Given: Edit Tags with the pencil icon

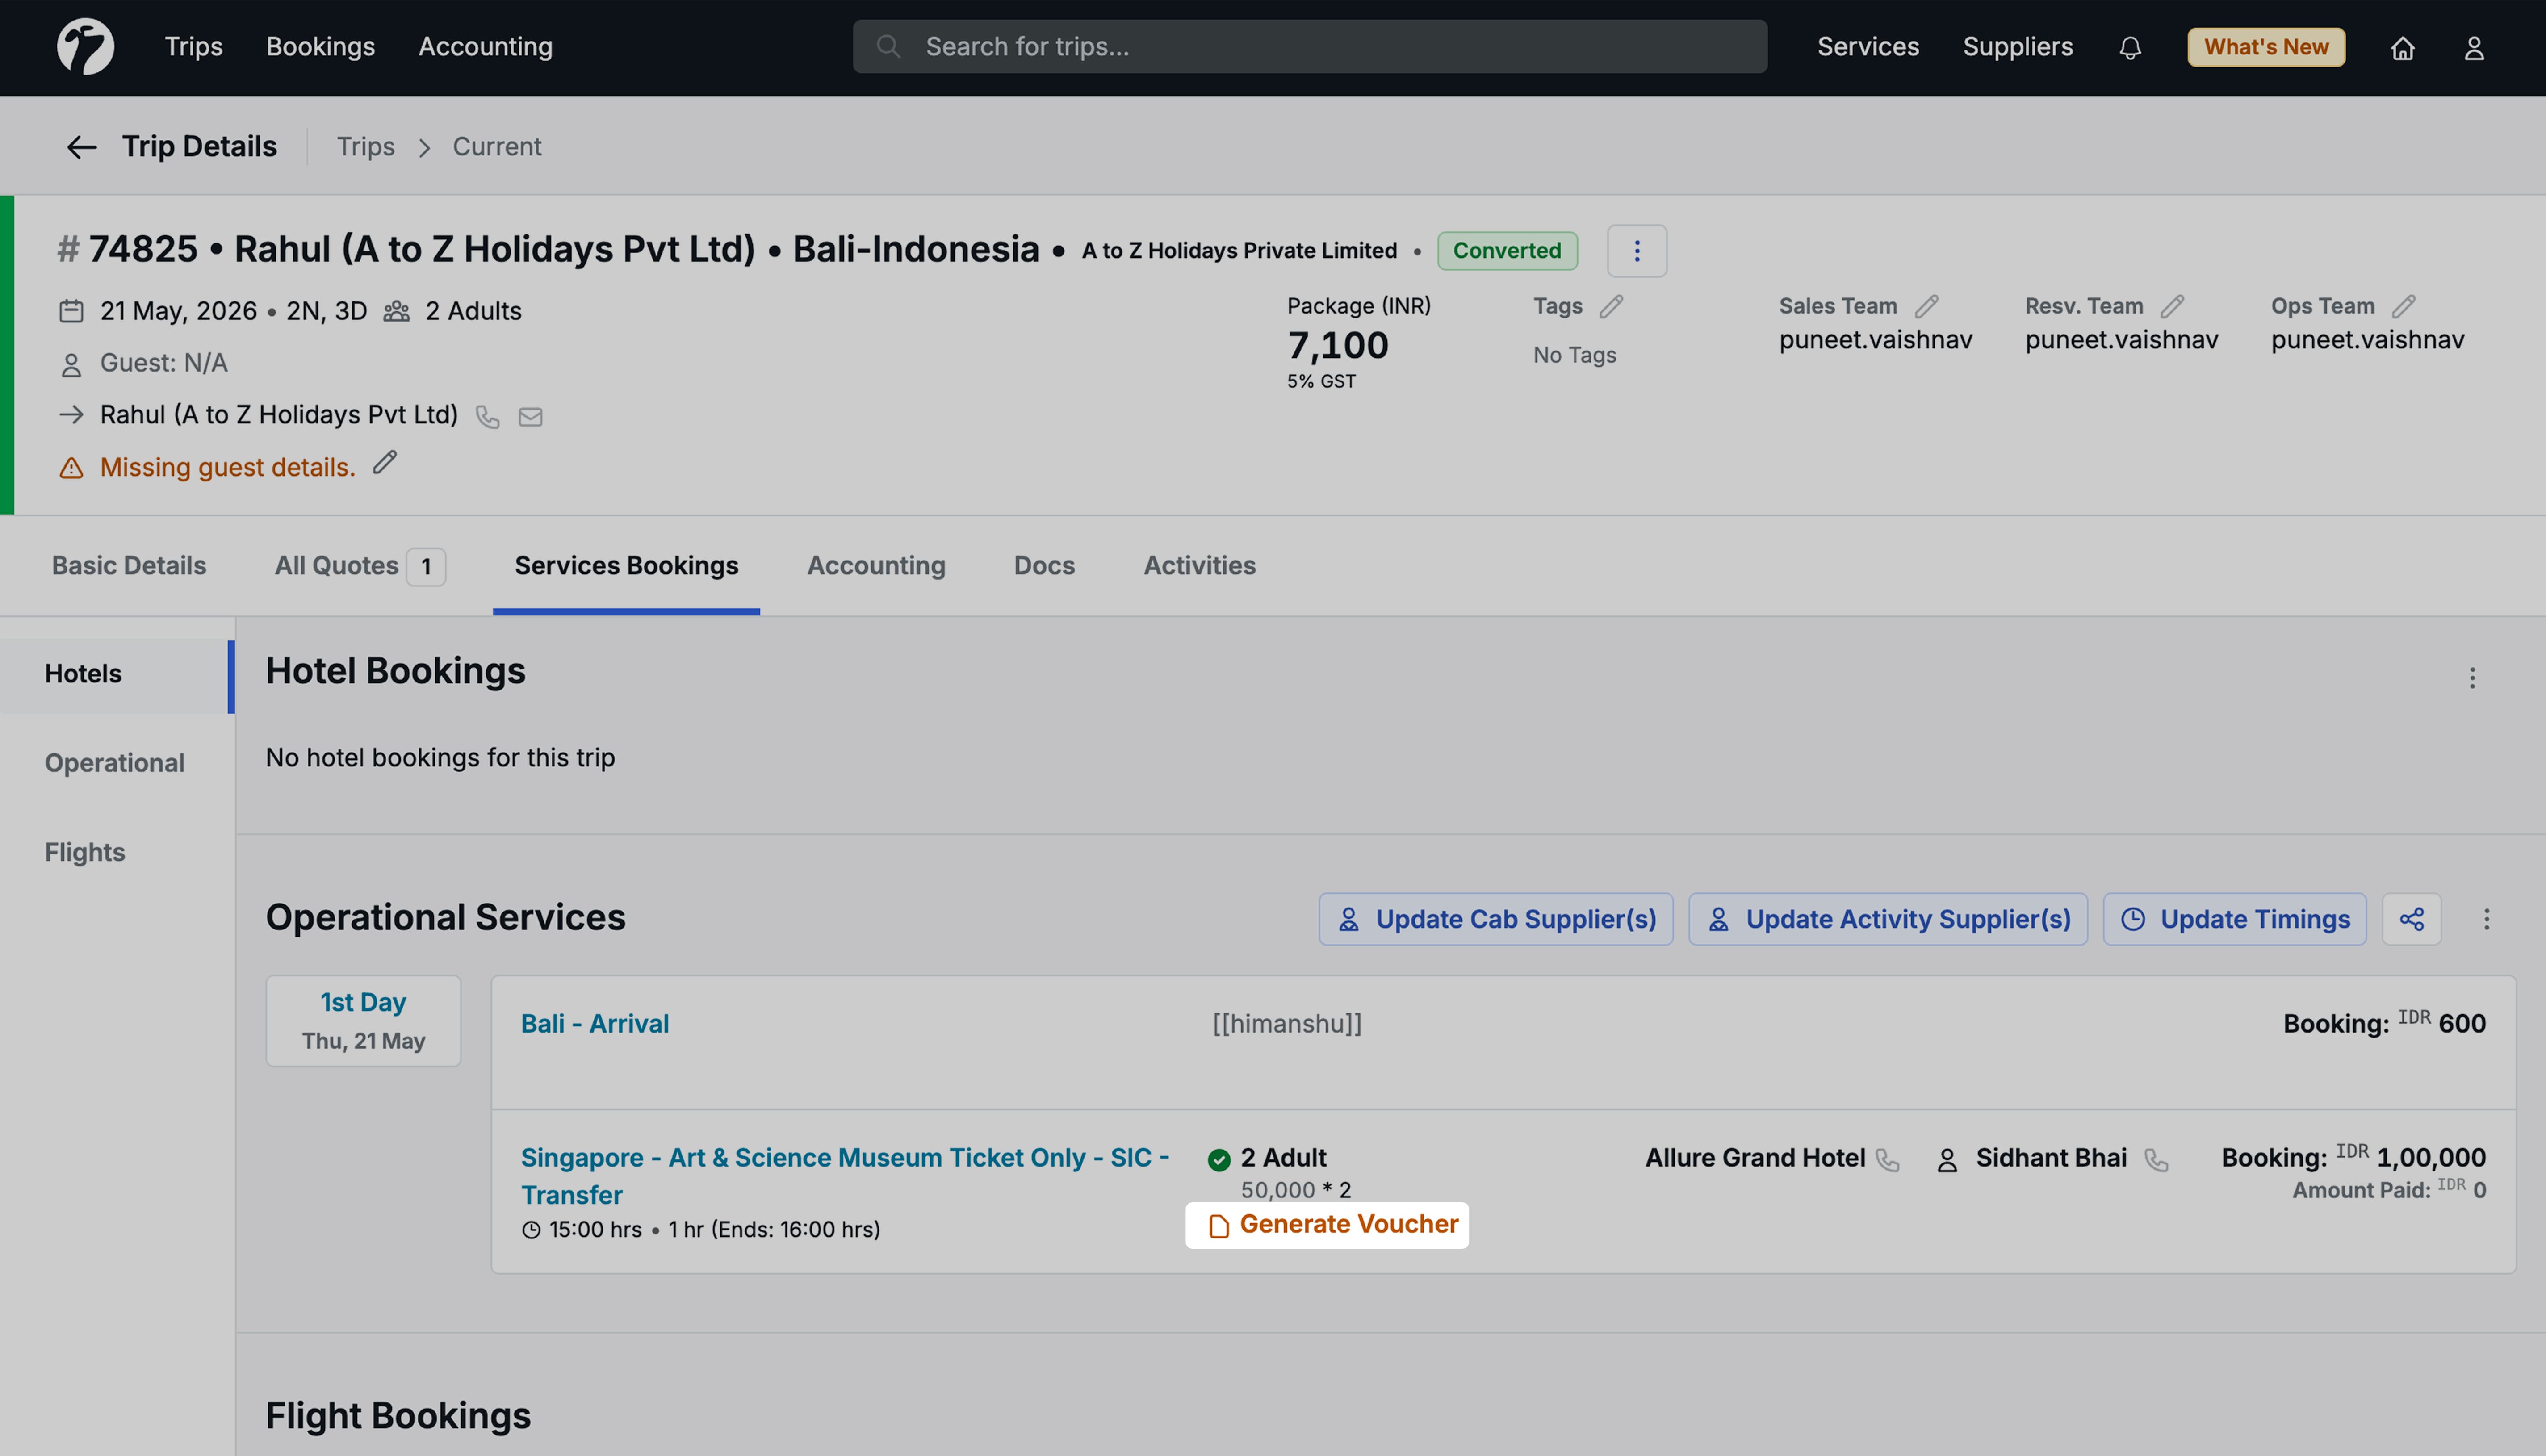Looking at the screenshot, I should (1611, 306).
